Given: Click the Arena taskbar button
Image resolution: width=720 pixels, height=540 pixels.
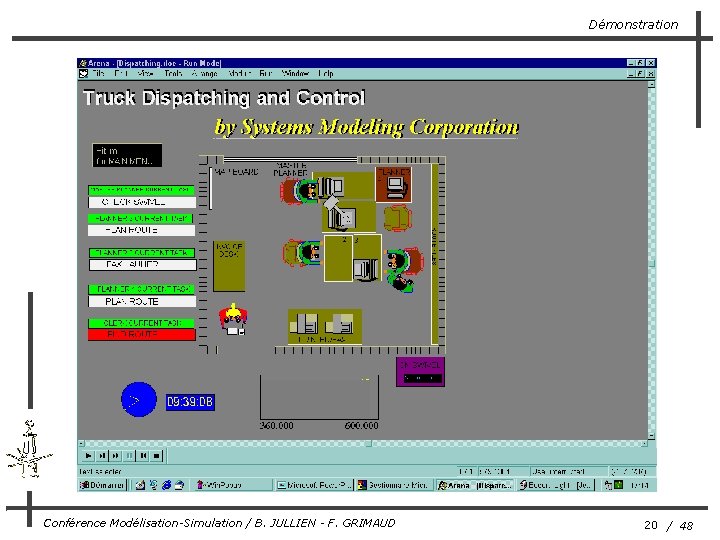Looking at the screenshot, I should [475, 485].
